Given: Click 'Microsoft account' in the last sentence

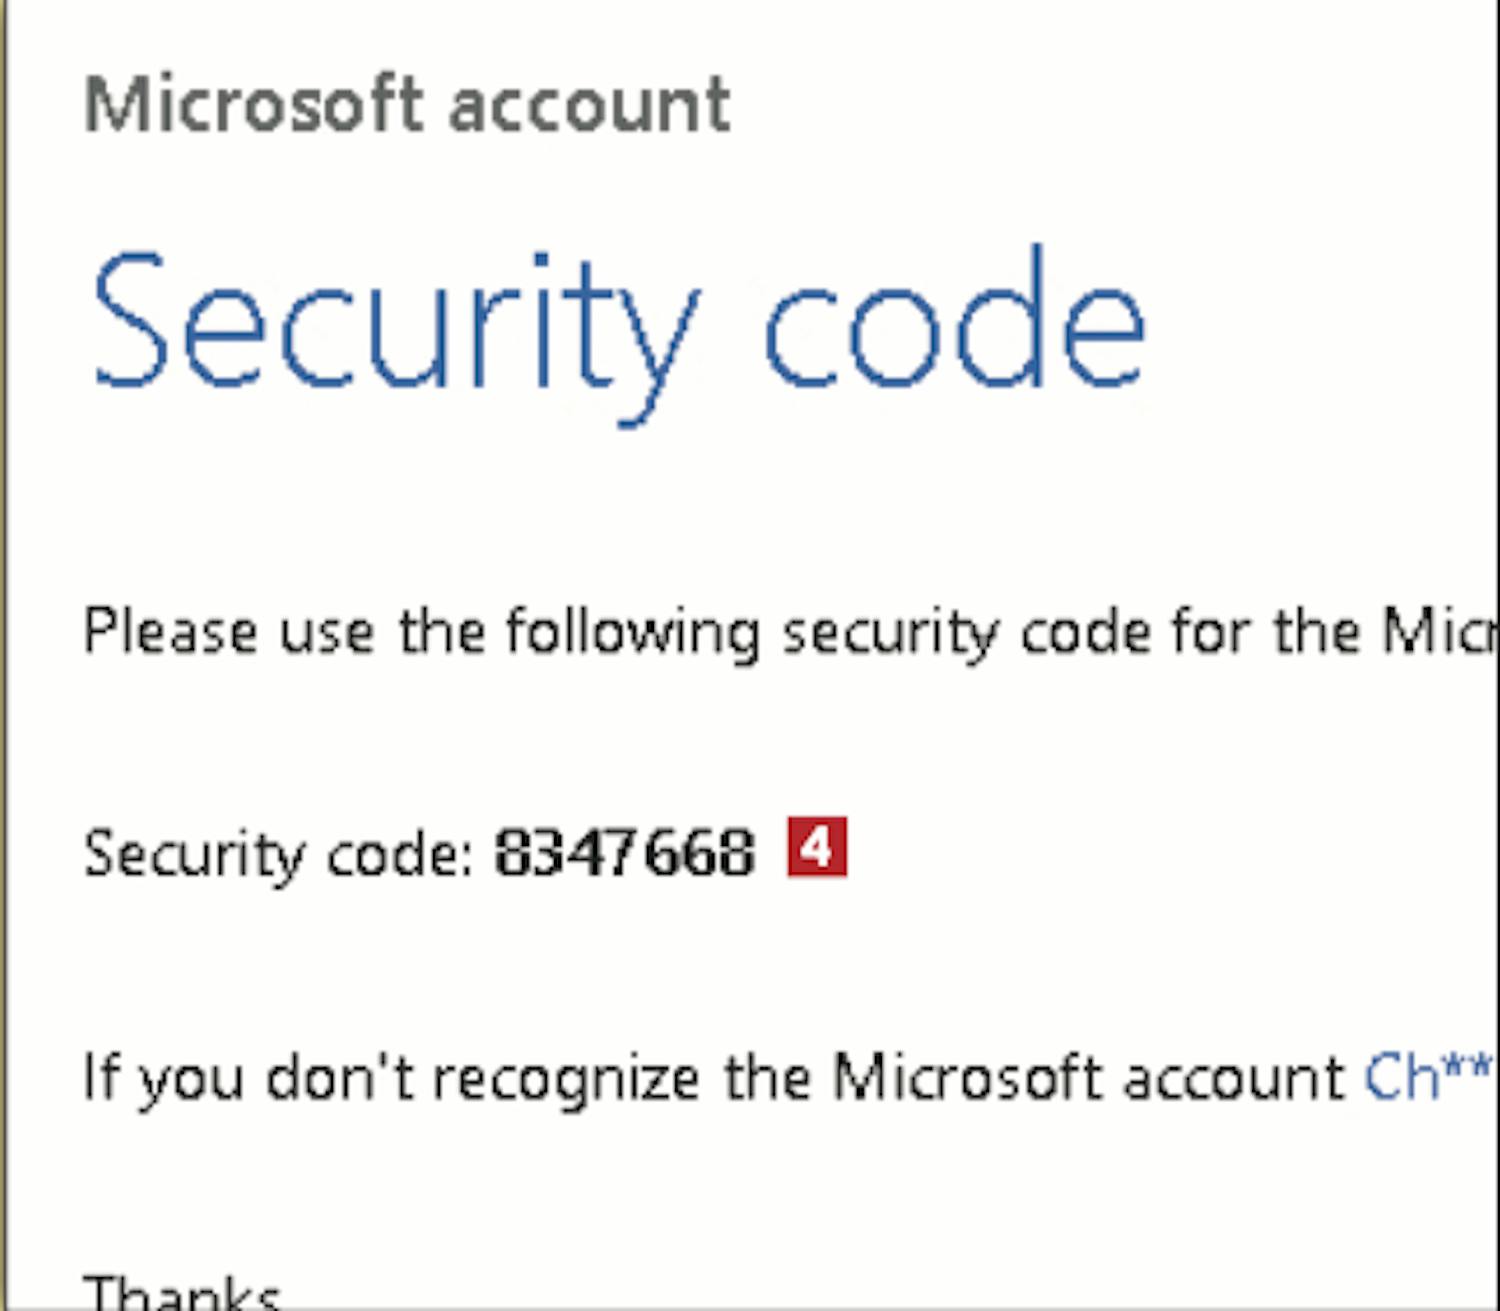Looking at the screenshot, I should tap(1090, 1078).
